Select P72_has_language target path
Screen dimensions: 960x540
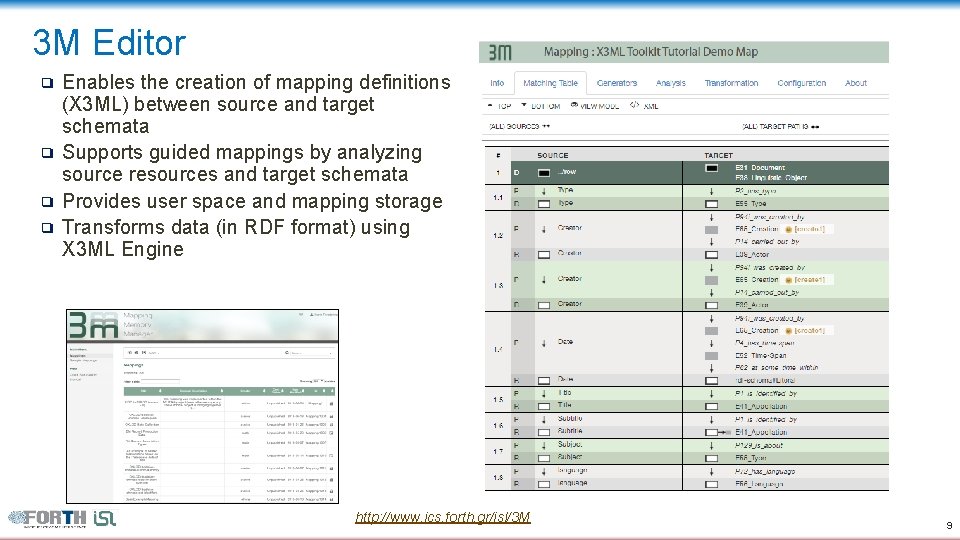[x=765, y=471]
